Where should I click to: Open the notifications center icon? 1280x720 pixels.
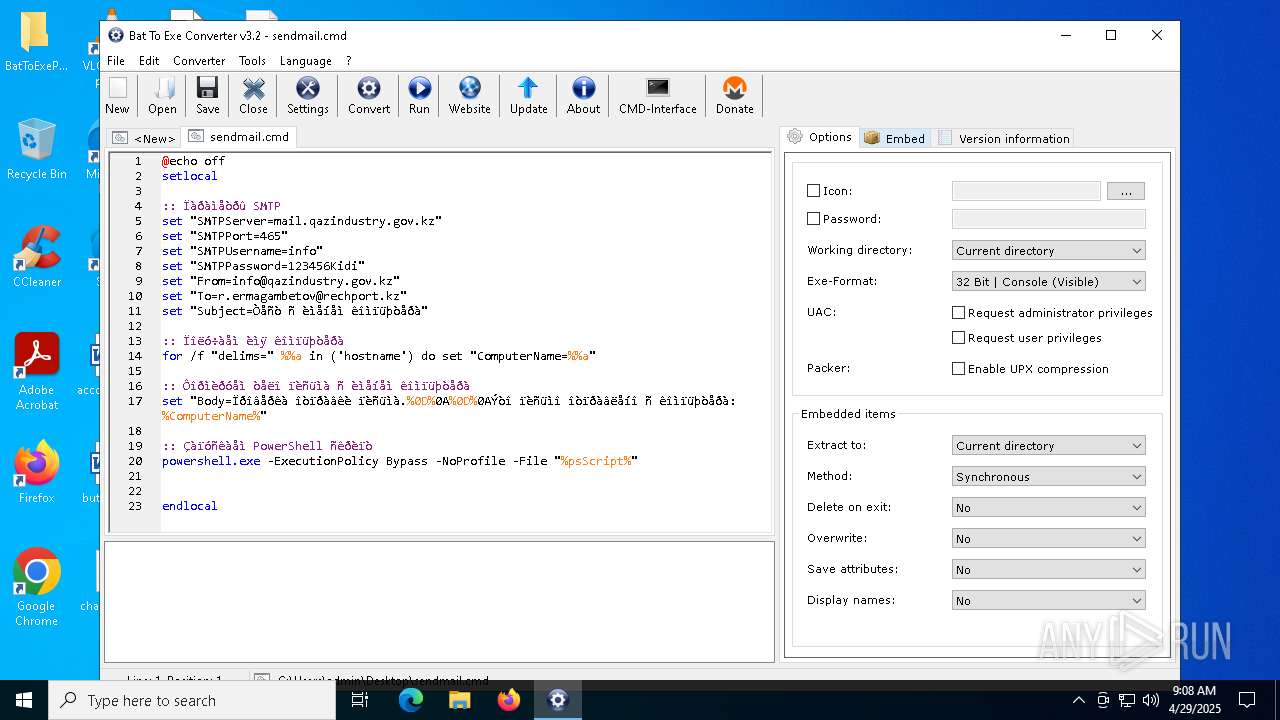click(1247, 700)
